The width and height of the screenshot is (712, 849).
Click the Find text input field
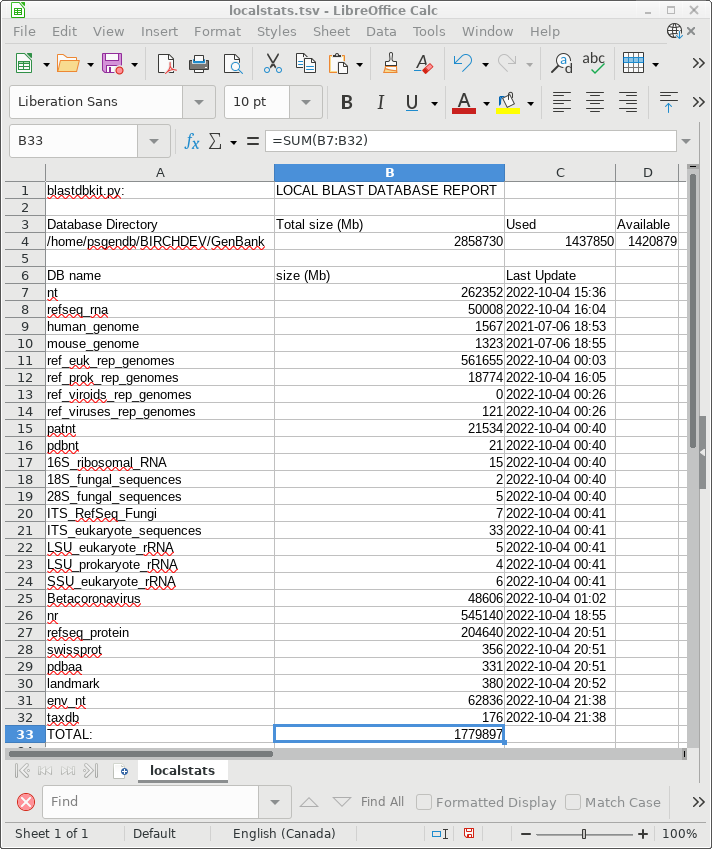point(153,802)
